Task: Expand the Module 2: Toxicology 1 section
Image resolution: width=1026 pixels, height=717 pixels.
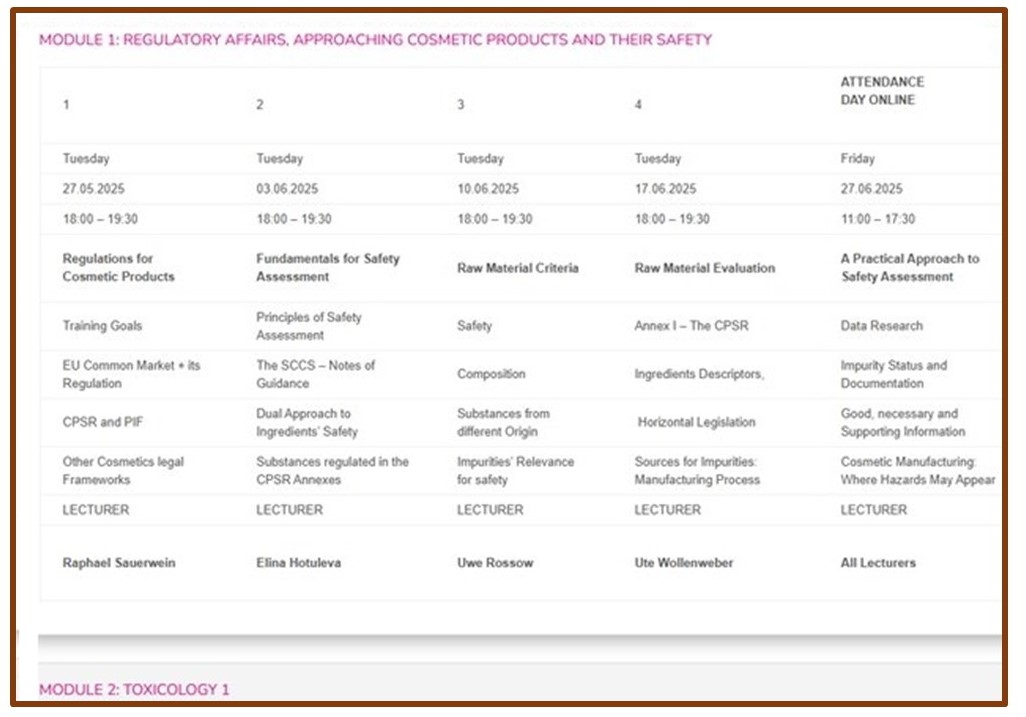Action: (134, 689)
